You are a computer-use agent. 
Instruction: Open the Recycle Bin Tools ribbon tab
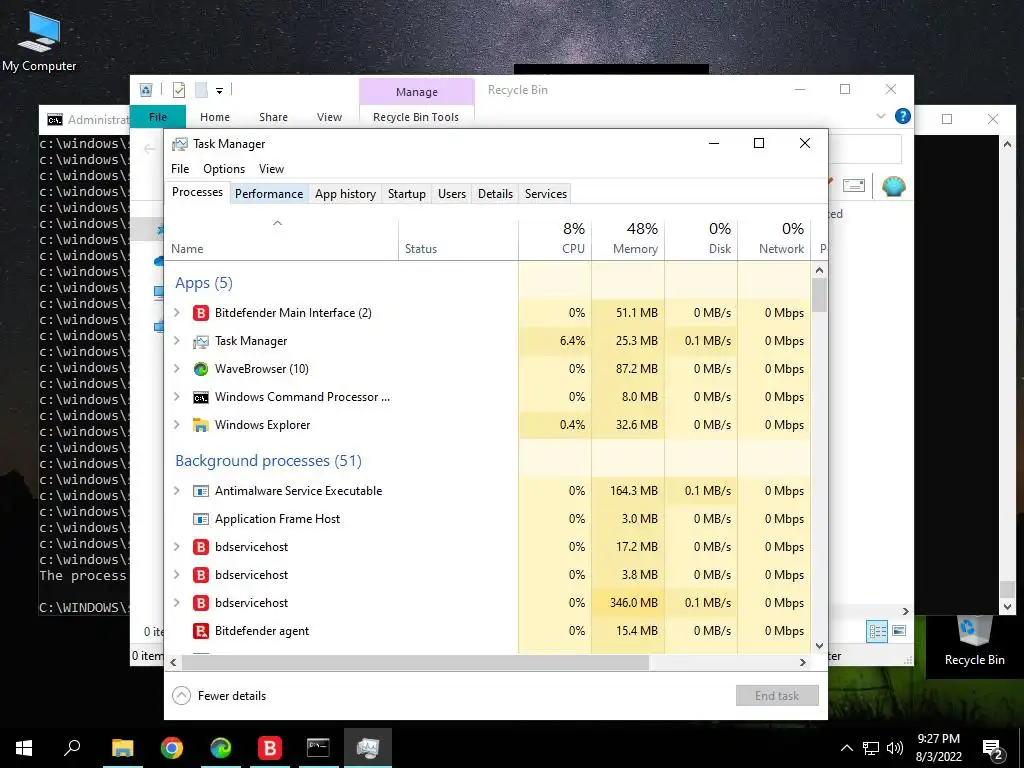click(x=416, y=118)
